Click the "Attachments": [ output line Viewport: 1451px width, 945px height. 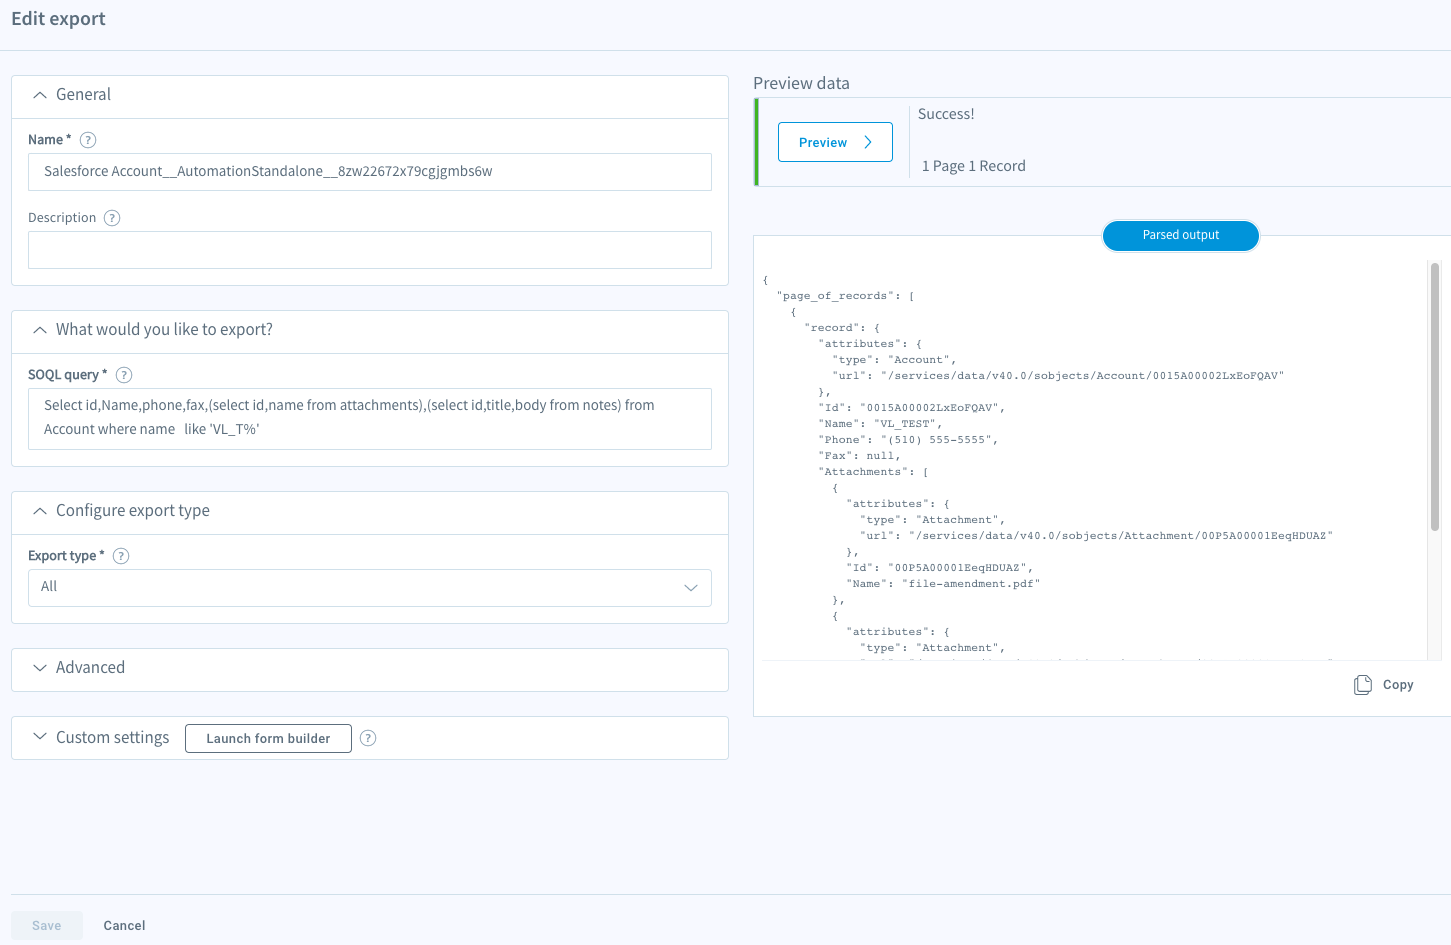pos(873,472)
